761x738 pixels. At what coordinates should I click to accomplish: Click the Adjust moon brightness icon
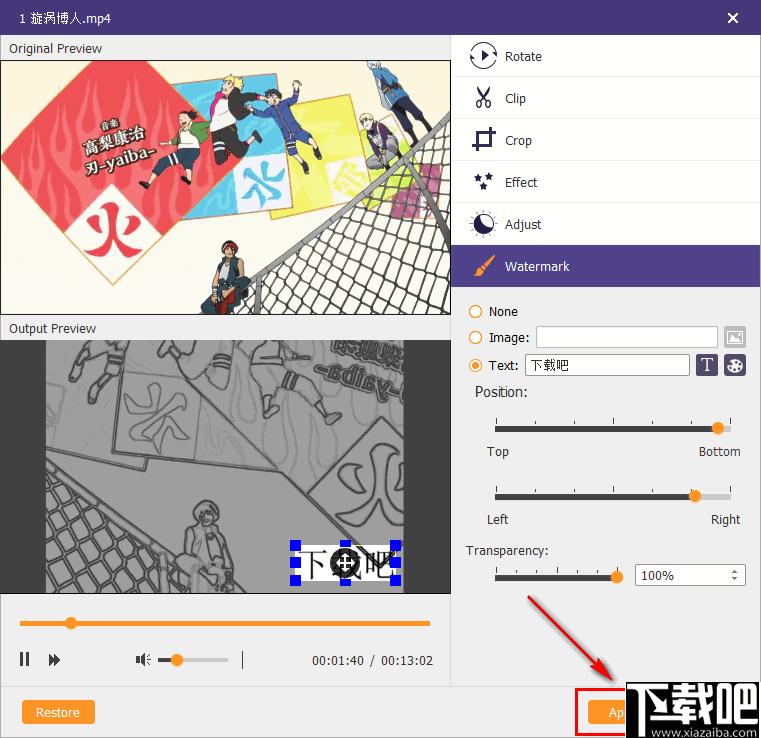pyautogui.click(x=483, y=224)
